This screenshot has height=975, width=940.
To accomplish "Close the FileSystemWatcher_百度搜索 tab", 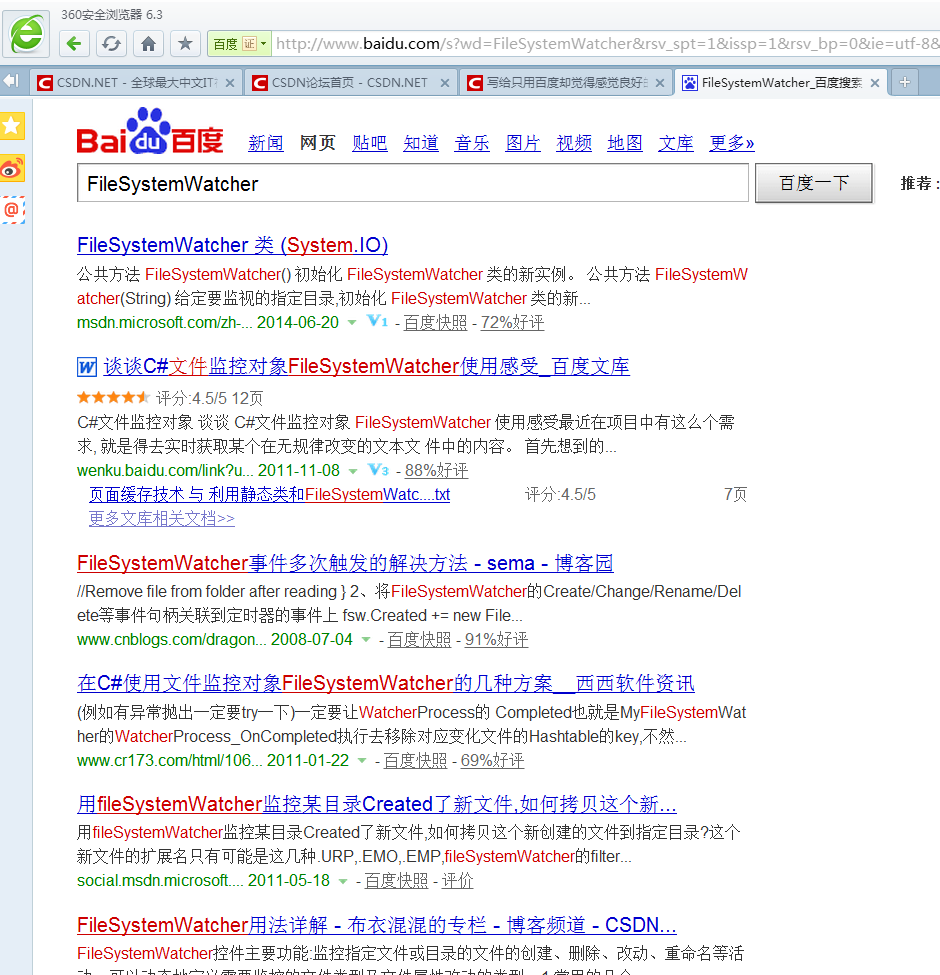I will pyautogui.click(x=875, y=83).
